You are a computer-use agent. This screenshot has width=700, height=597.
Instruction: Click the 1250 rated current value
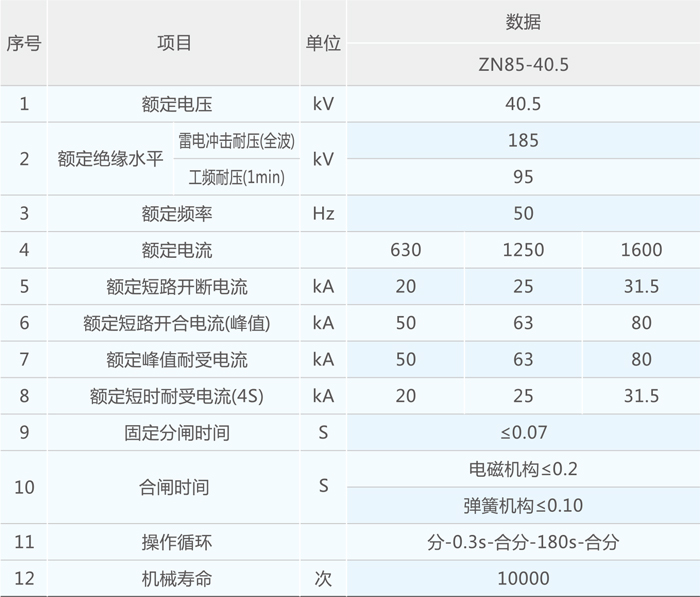point(523,250)
